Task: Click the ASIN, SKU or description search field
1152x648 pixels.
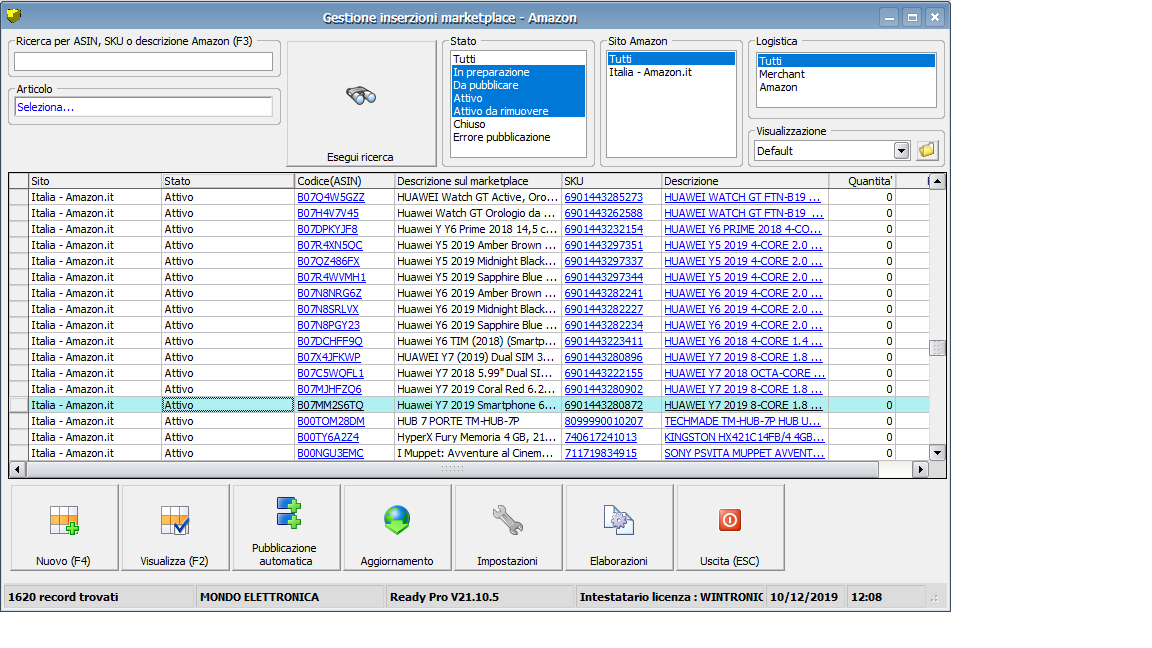Action: click(x=143, y=62)
